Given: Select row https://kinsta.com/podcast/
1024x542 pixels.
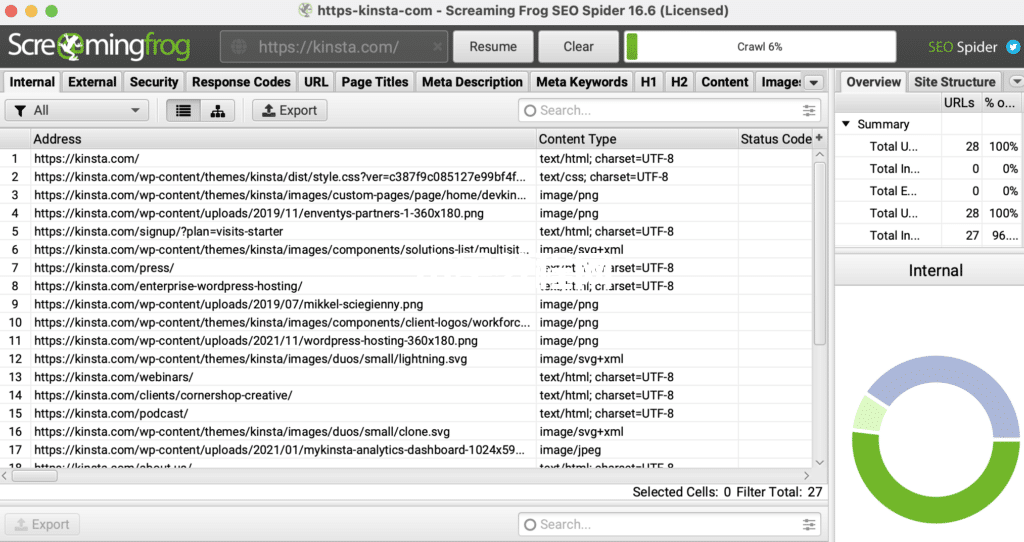Looking at the screenshot, I should (x=406, y=414).
